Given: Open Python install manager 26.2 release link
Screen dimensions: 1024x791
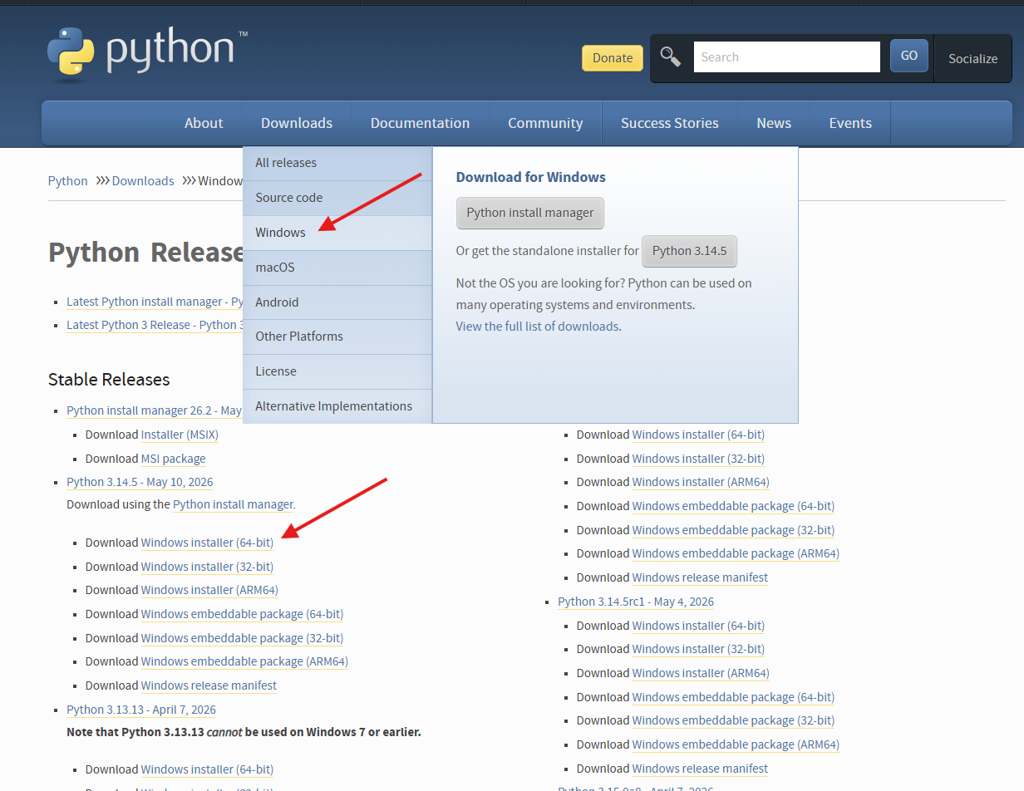Looking at the screenshot, I should click(154, 411).
